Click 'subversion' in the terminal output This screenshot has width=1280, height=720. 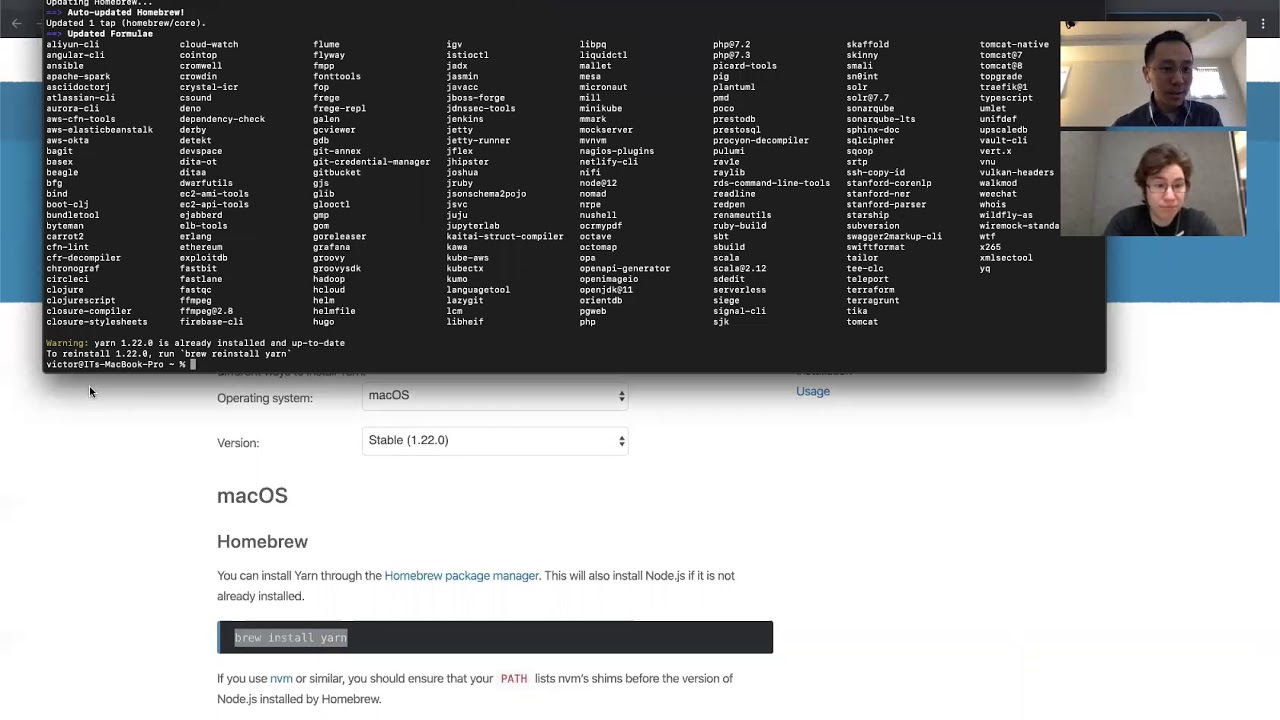click(873, 226)
